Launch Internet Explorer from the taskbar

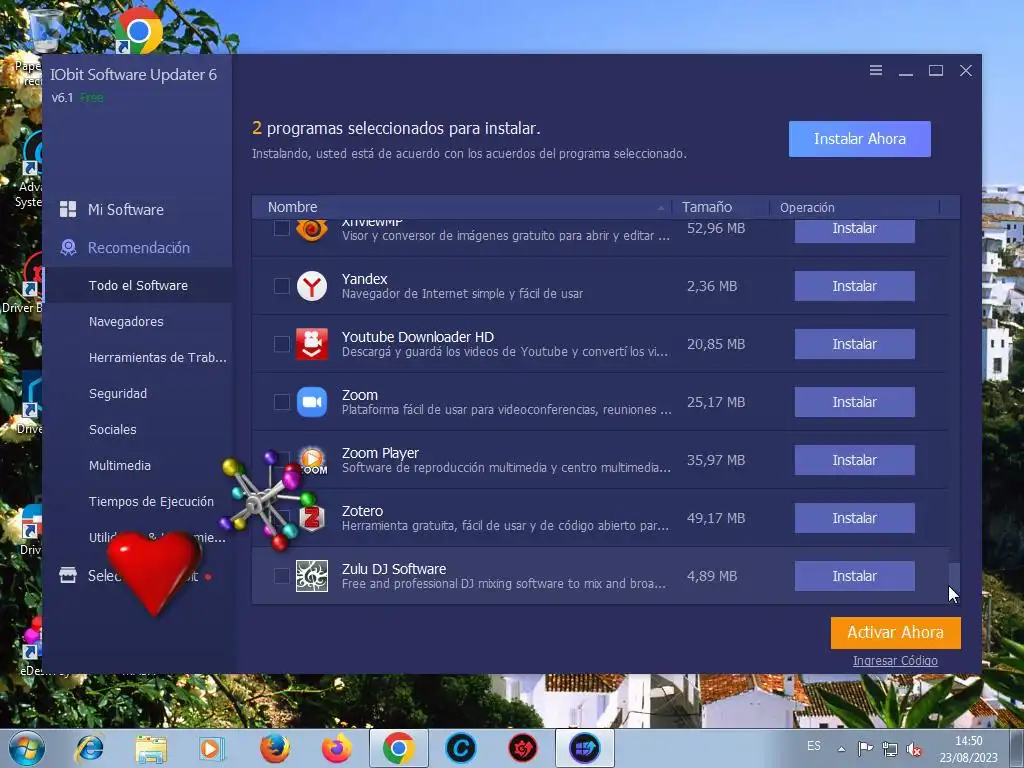(x=89, y=748)
